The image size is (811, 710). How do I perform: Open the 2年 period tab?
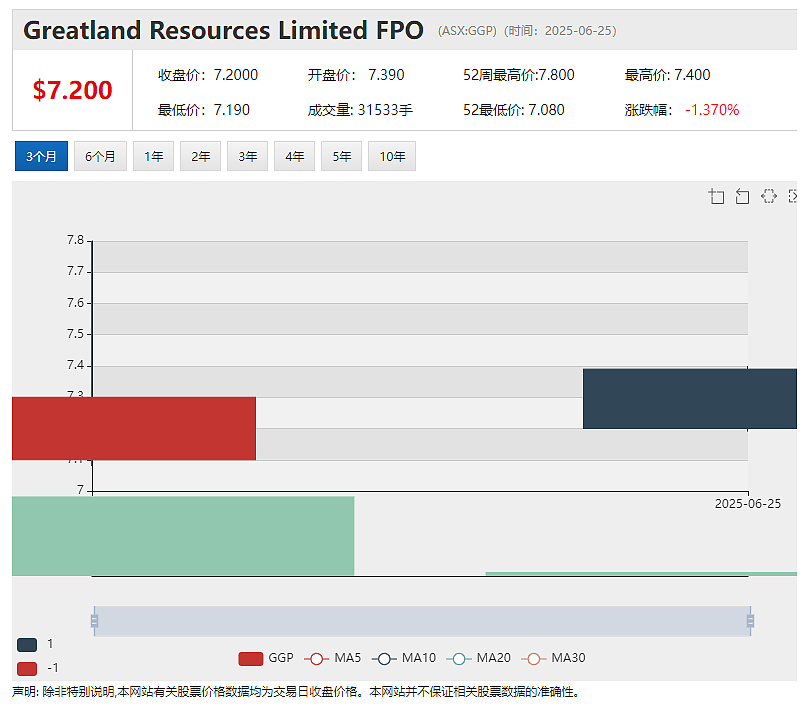click(201, 156)
